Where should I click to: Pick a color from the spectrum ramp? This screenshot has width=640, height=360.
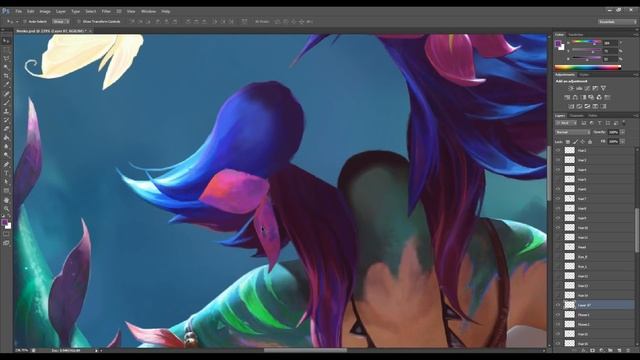coord(588,67)
